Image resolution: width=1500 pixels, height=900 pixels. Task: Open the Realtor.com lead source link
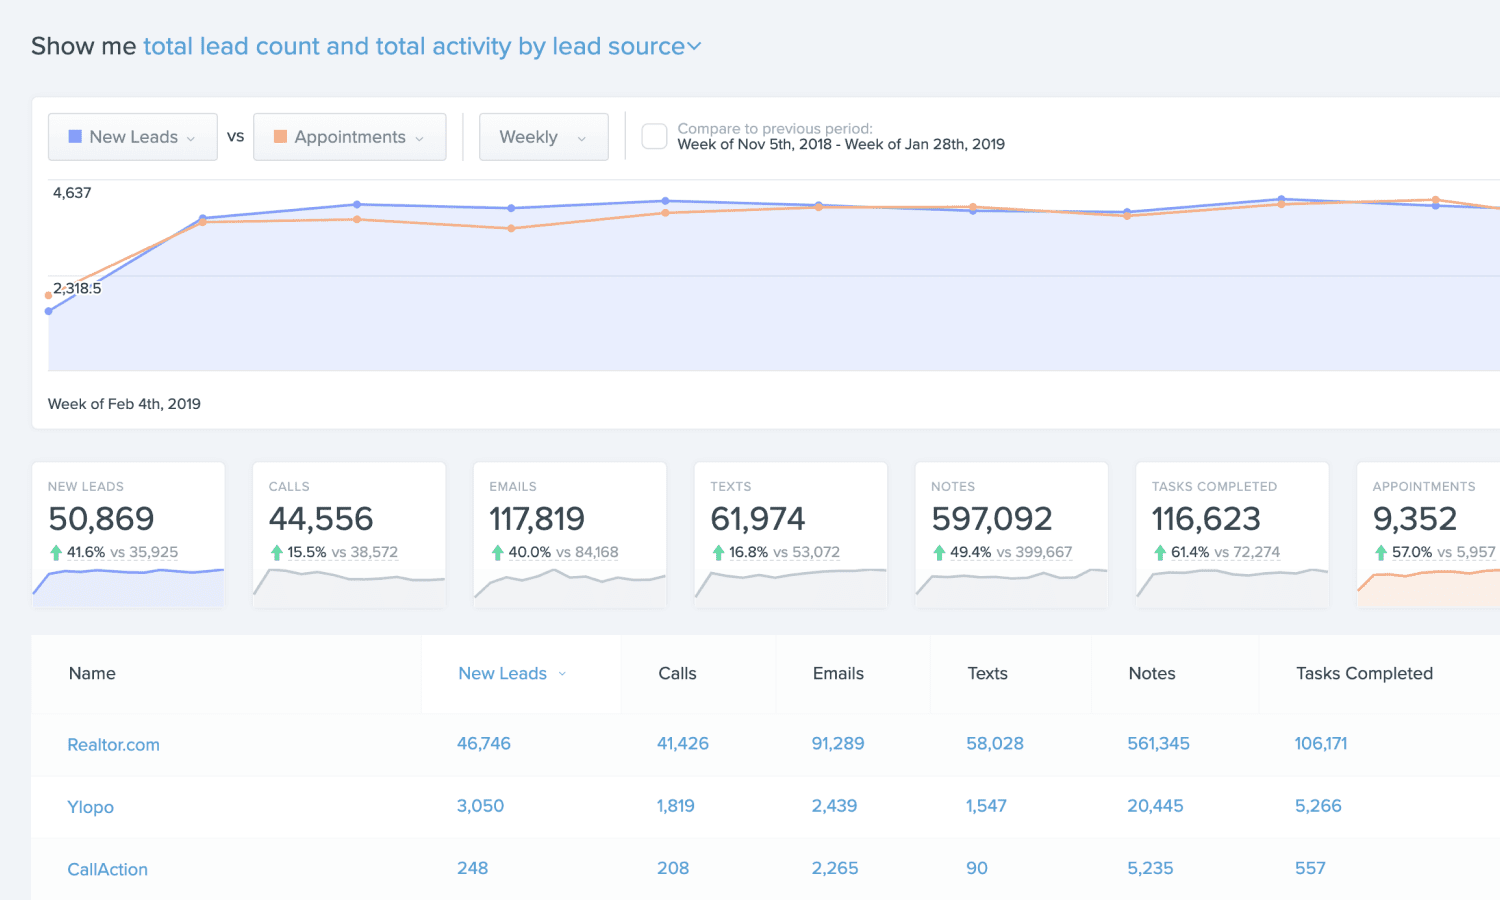pyautogui.click(x=113, y=745)
